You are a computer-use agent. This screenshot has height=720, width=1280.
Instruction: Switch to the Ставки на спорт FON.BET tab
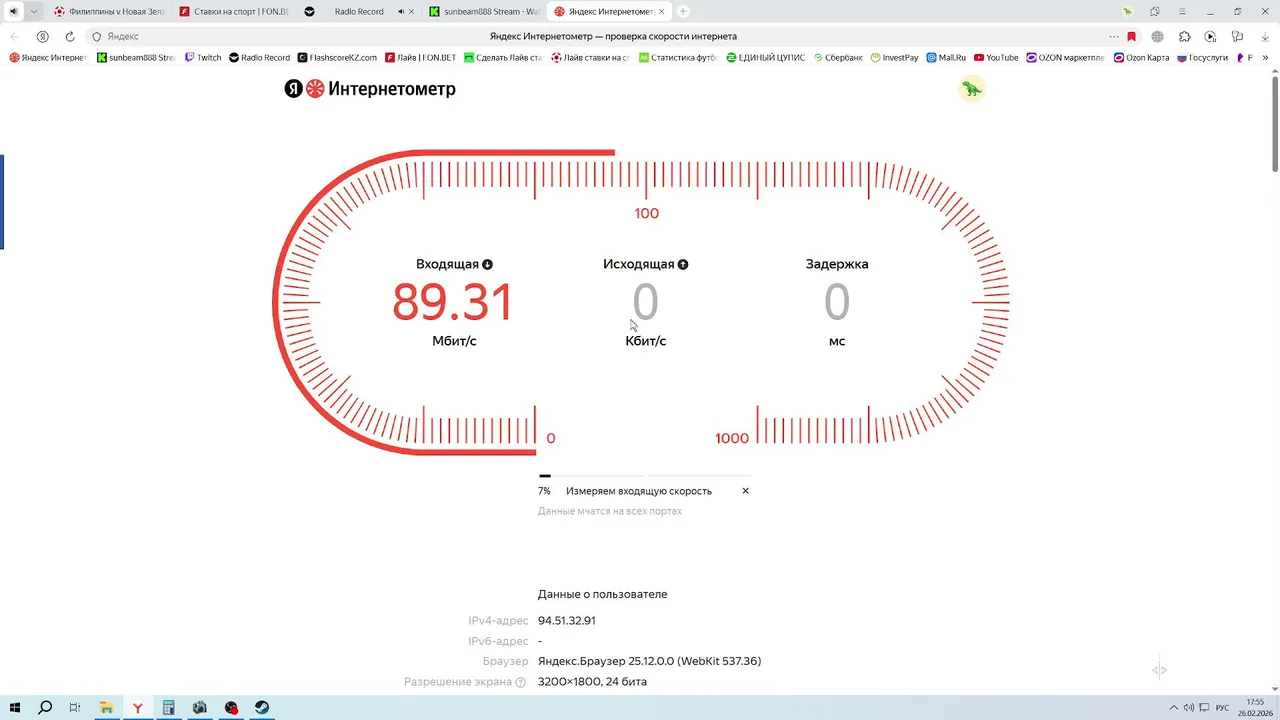[234, 11]
